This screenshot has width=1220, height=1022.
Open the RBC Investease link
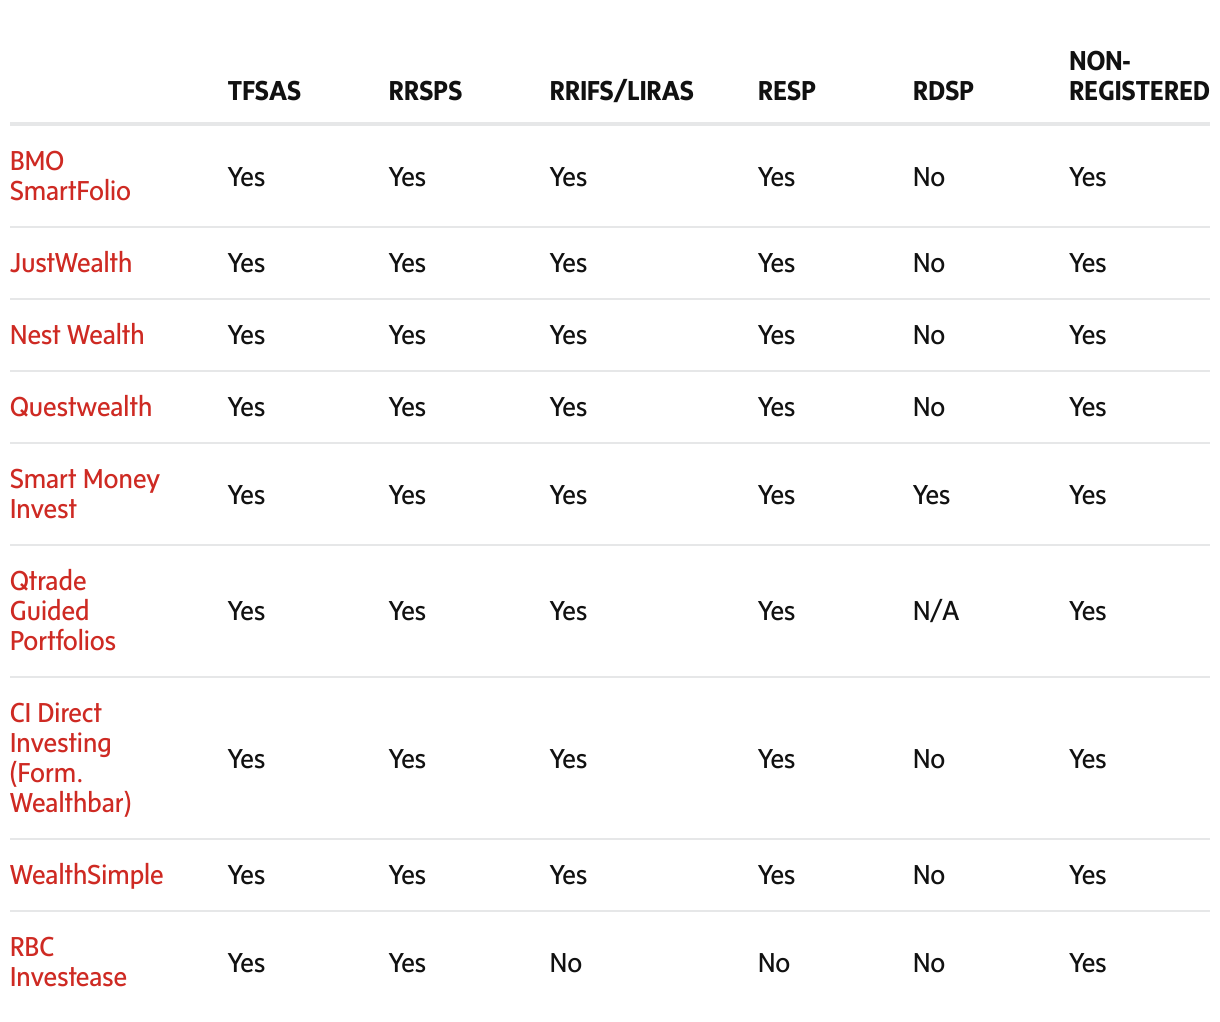(x=68, y=962)
